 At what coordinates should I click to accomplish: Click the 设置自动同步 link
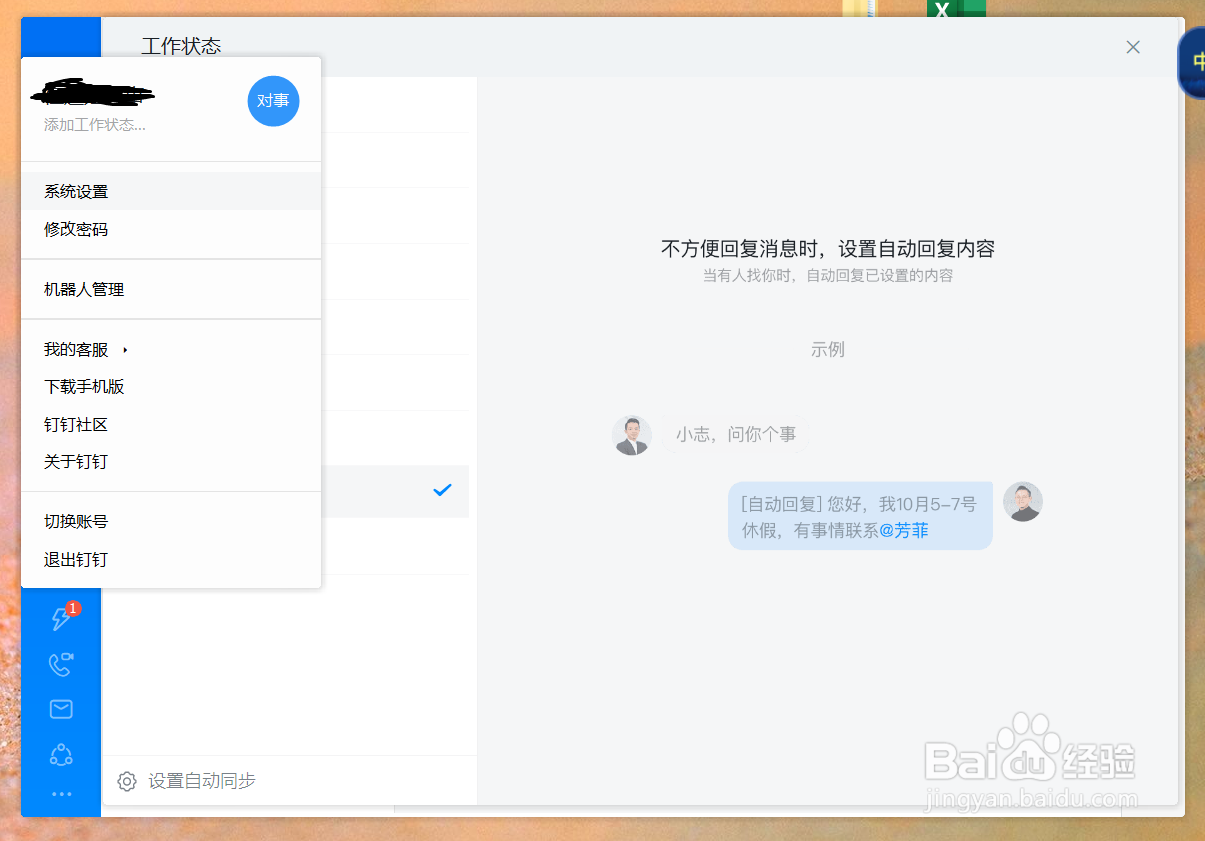[x=202, y=781]
